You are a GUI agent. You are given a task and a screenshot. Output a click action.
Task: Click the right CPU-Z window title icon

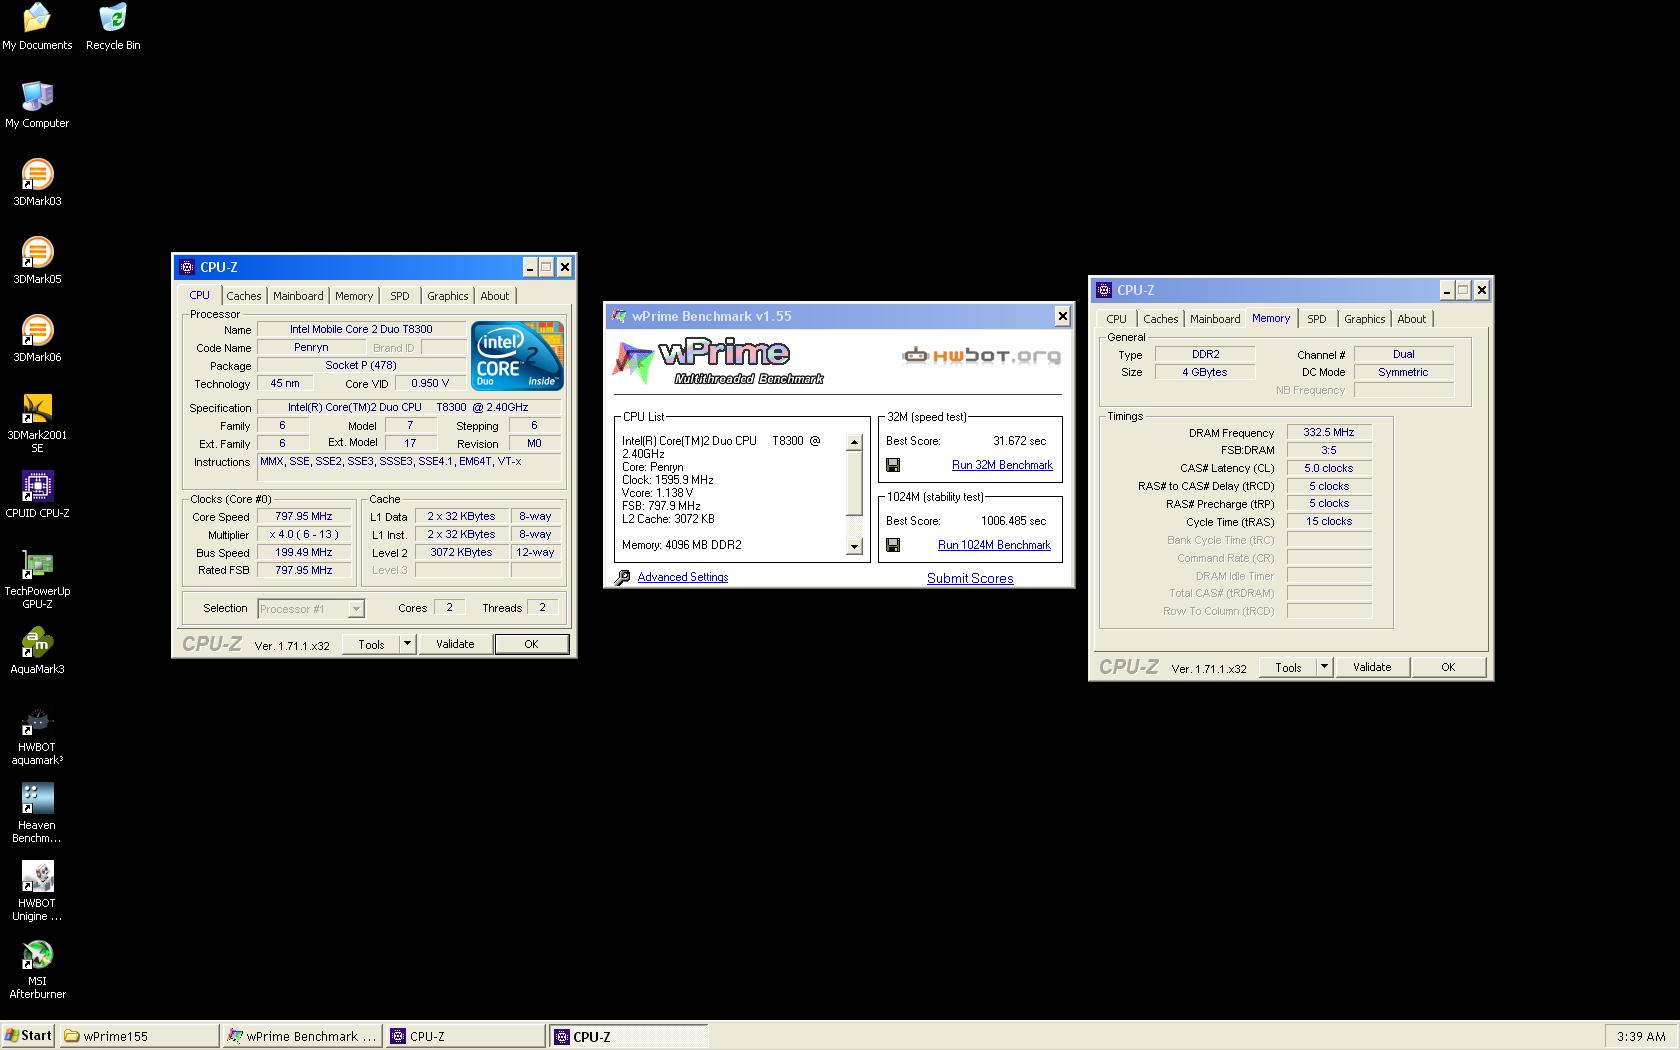point(1104,290)
